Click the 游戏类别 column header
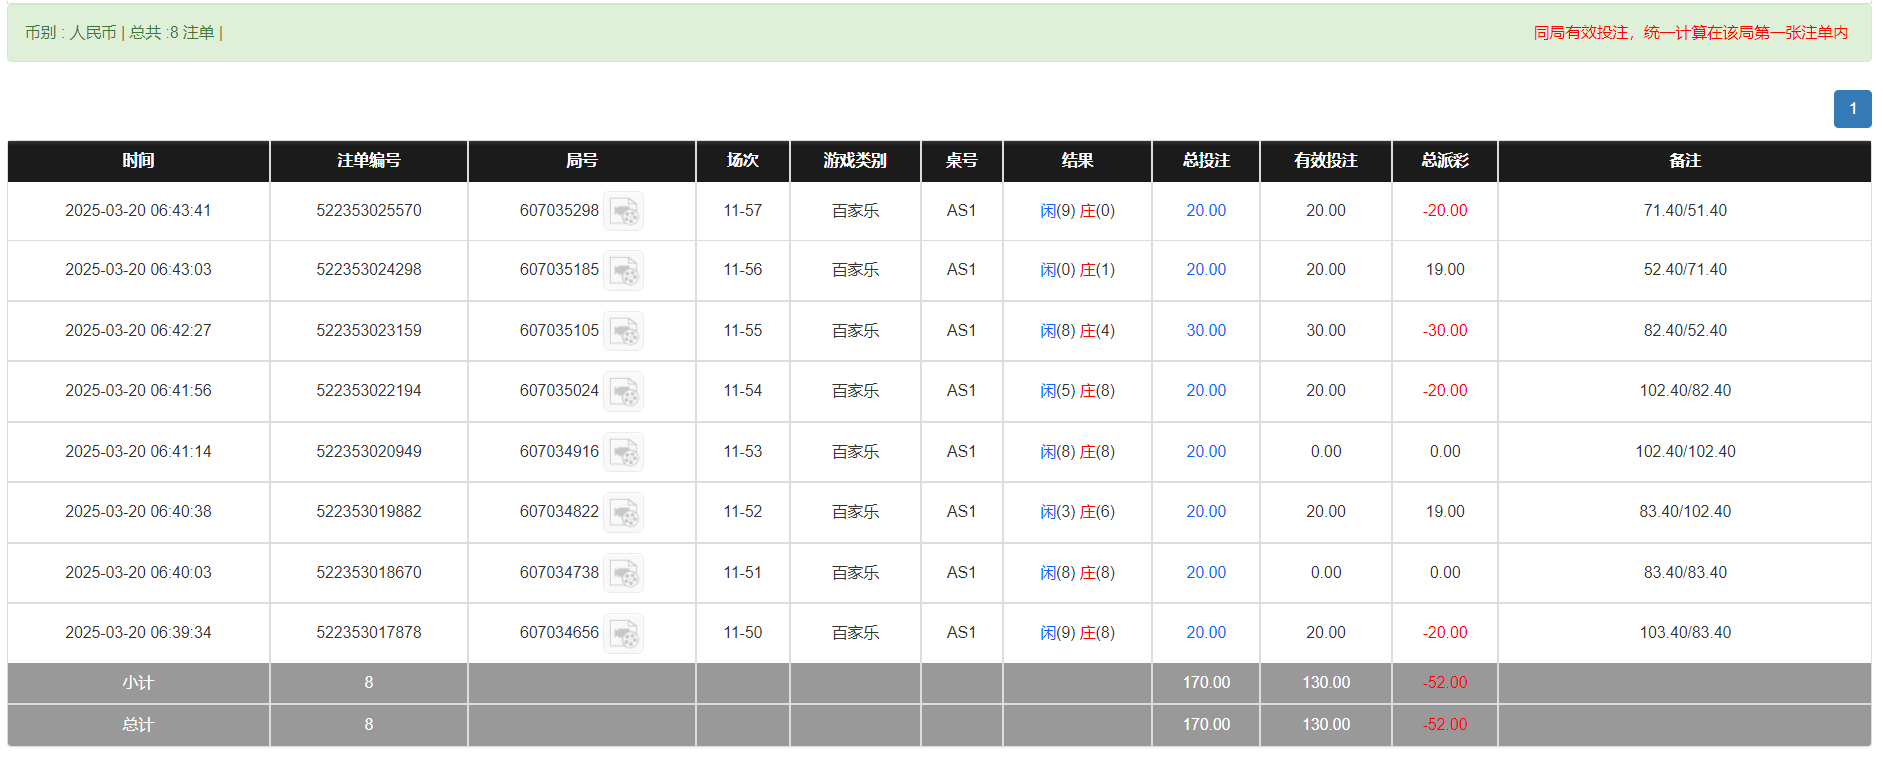Image resolution: width=1883 pixels, height=768 pixels. tap(855, 161)
